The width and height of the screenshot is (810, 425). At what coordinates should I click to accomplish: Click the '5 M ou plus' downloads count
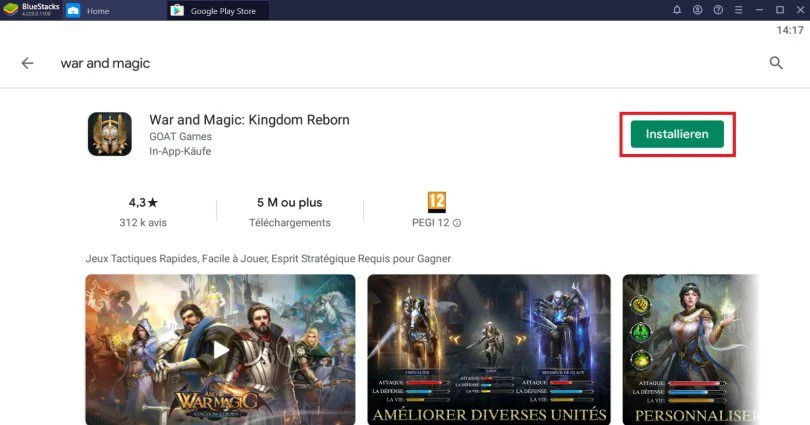290,202
